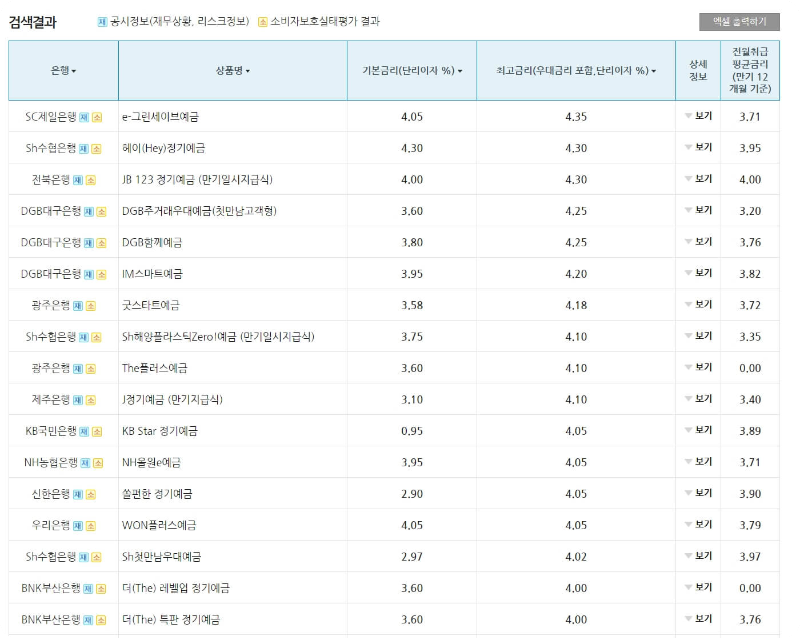The image size is (800, 638).
Task: Show 보기 details for NH올원e예금
Action: point(698,461)
